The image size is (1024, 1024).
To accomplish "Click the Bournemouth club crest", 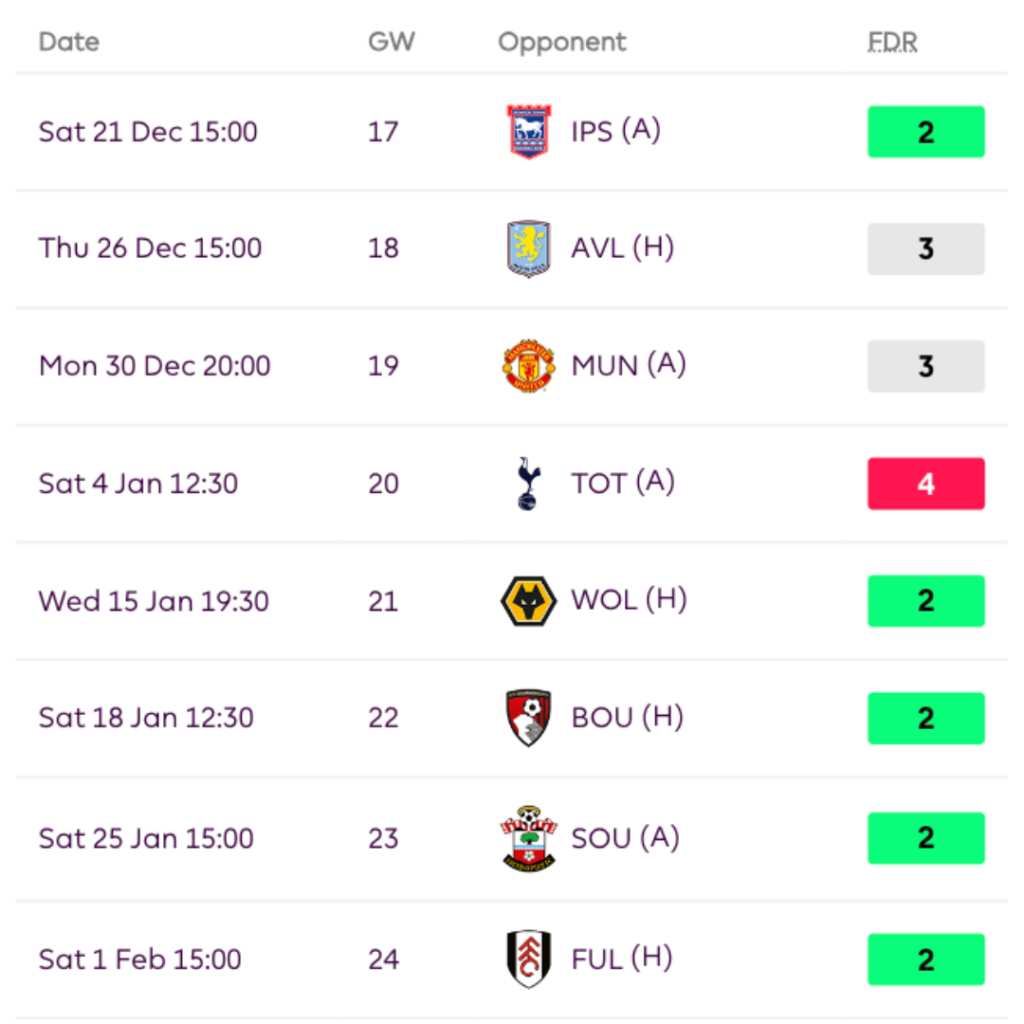I will pos(528,718).
